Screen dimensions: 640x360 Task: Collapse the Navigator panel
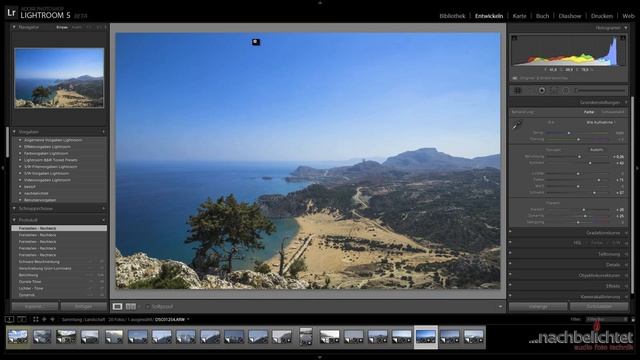[14, 27]
